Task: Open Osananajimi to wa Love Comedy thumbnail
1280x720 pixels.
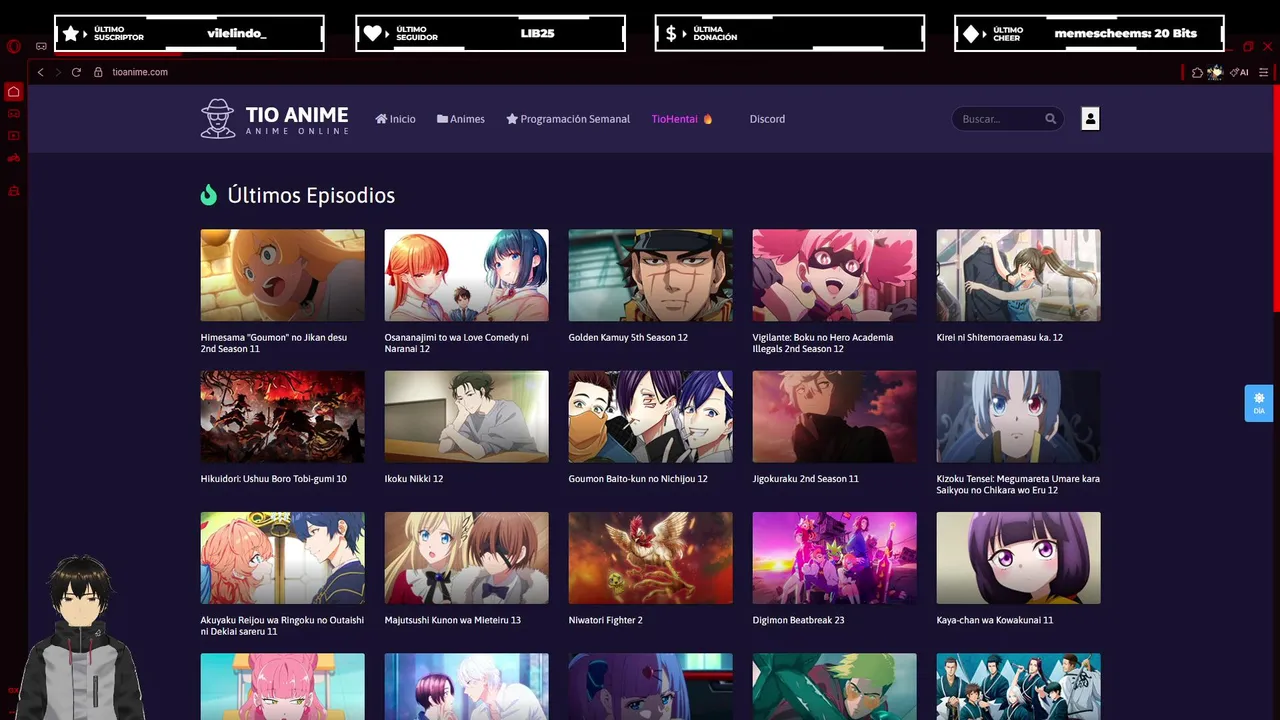Action: point(466,276)
